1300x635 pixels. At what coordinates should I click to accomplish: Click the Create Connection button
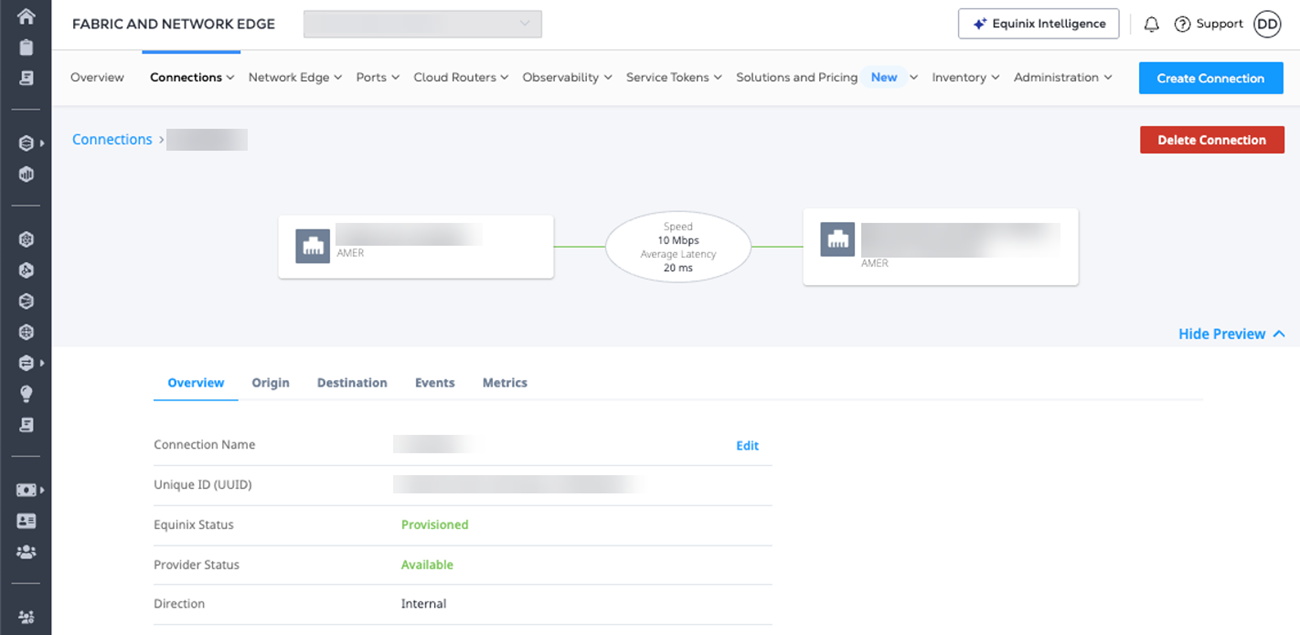click(x=1210, y=78)
